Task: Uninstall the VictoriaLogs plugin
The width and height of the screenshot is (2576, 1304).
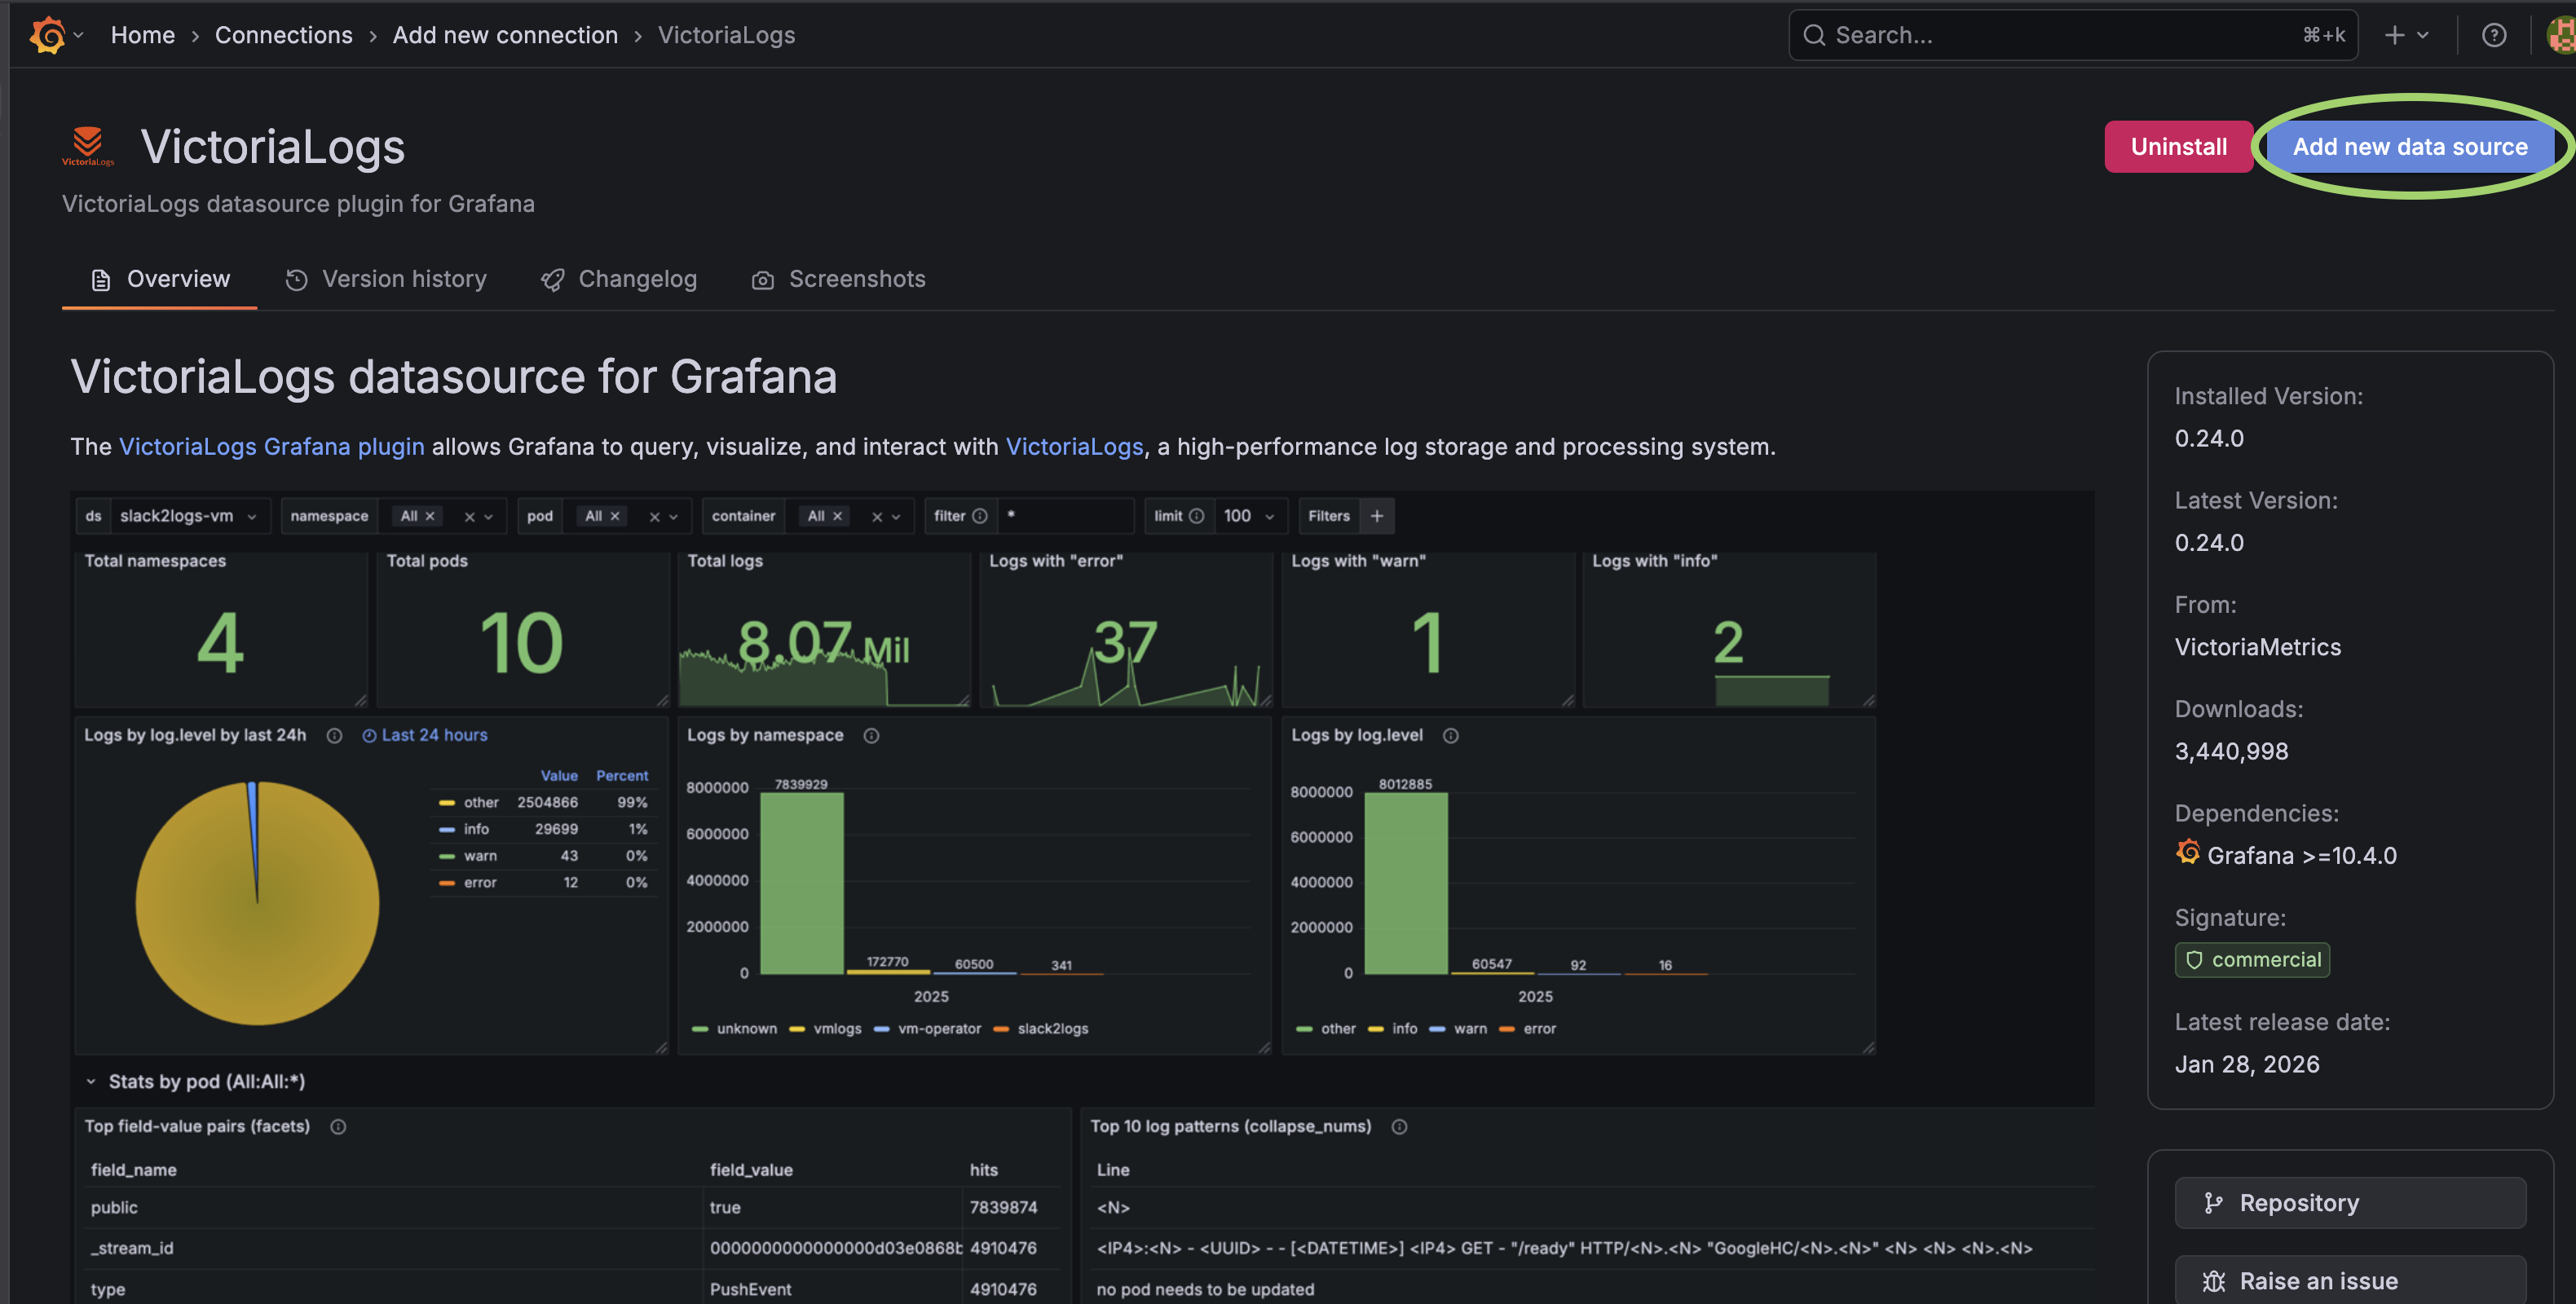Action: tap(2178, 146)
